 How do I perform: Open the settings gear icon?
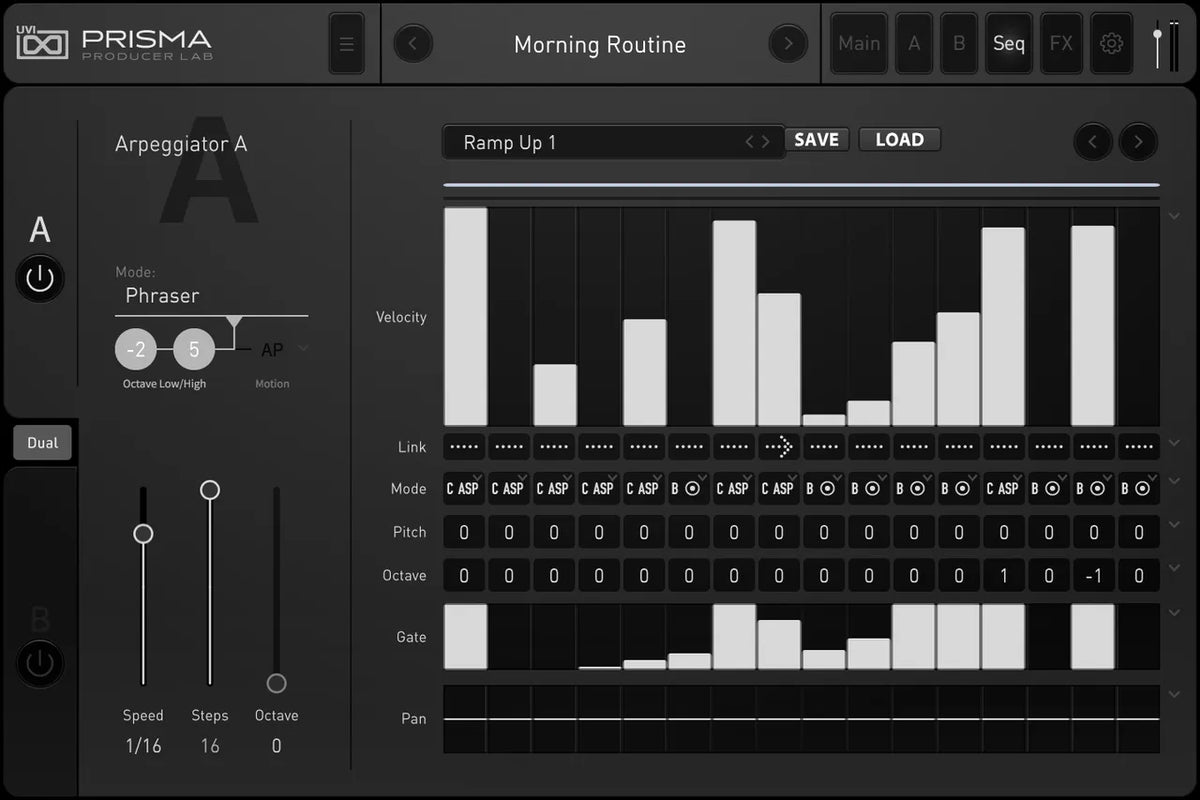pyautogui.click(x=1111, y=44)
